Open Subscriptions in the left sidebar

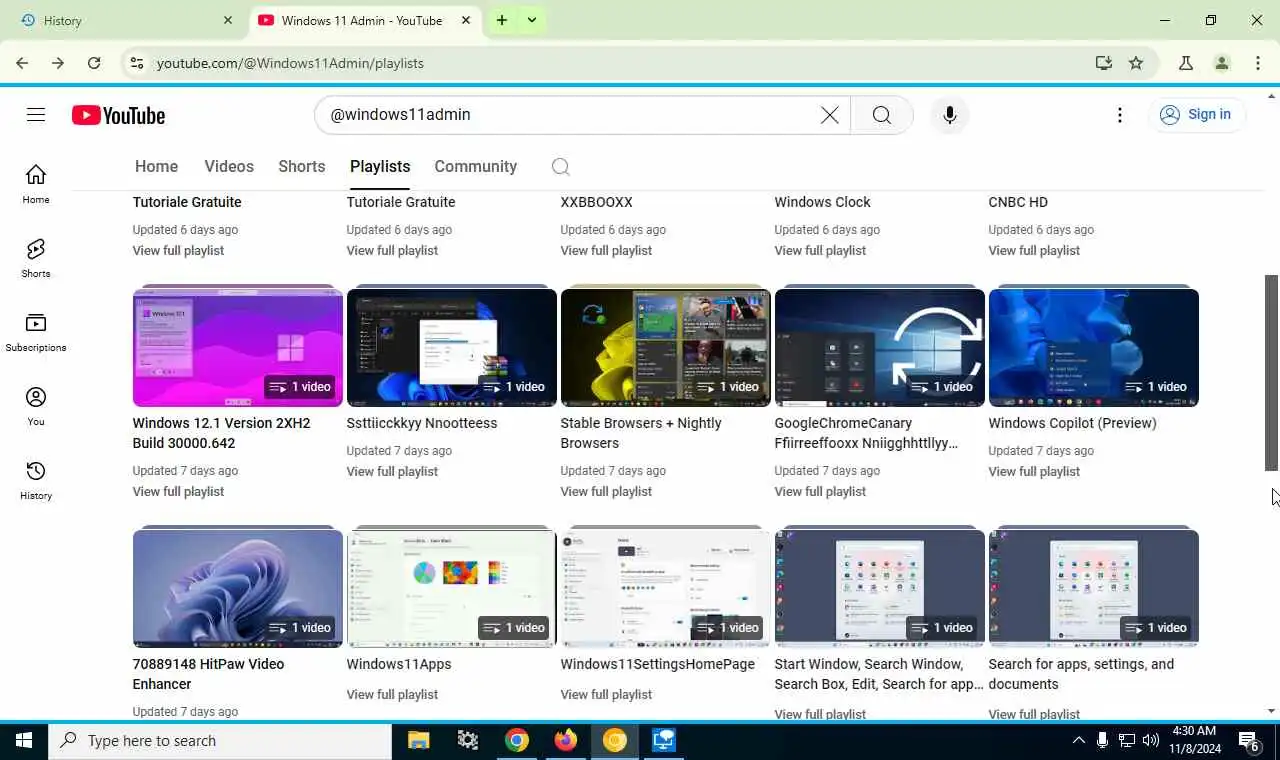coord(36,332)
